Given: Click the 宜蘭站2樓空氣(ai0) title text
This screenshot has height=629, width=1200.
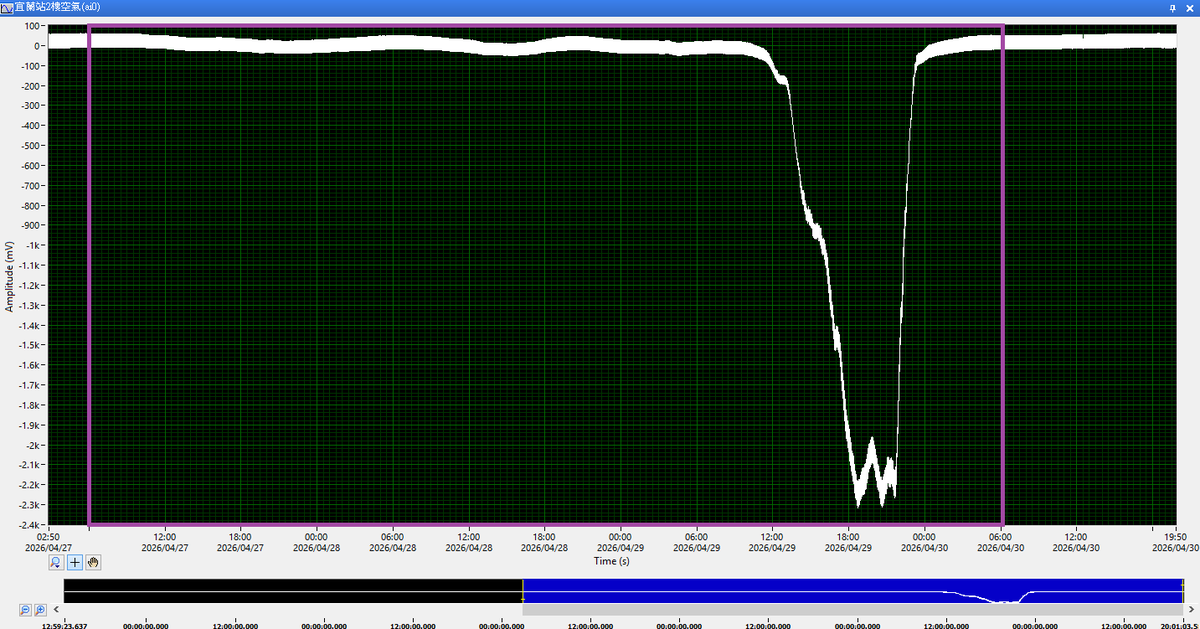Looking at the screenshot, I should (57, 6).
